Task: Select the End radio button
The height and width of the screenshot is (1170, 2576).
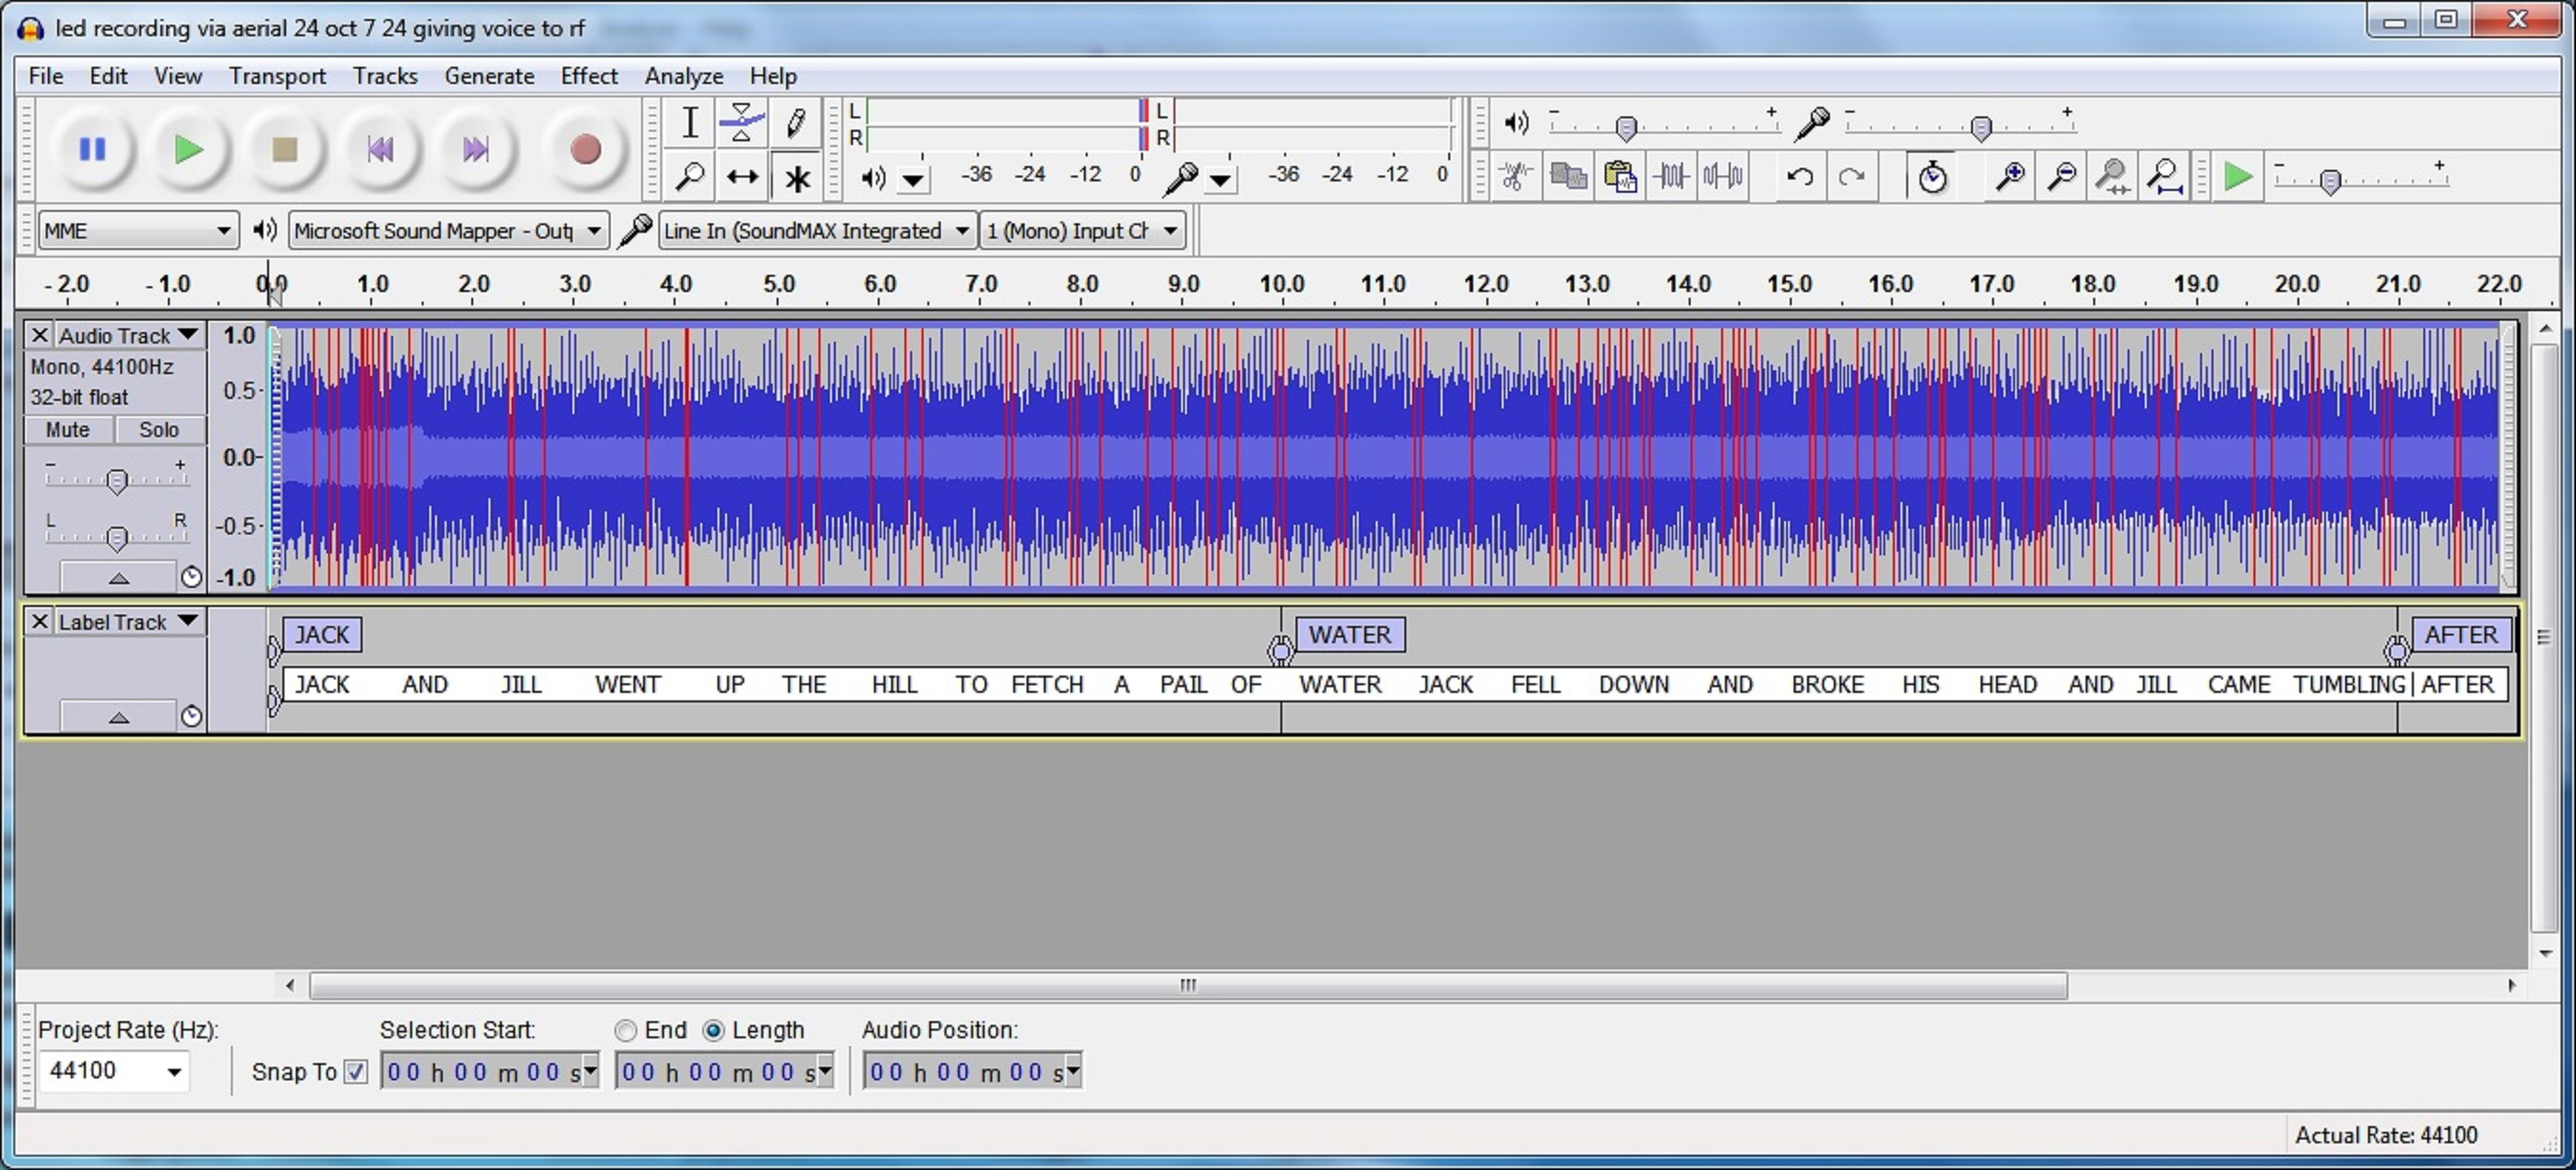Action: coord(626,1030)
